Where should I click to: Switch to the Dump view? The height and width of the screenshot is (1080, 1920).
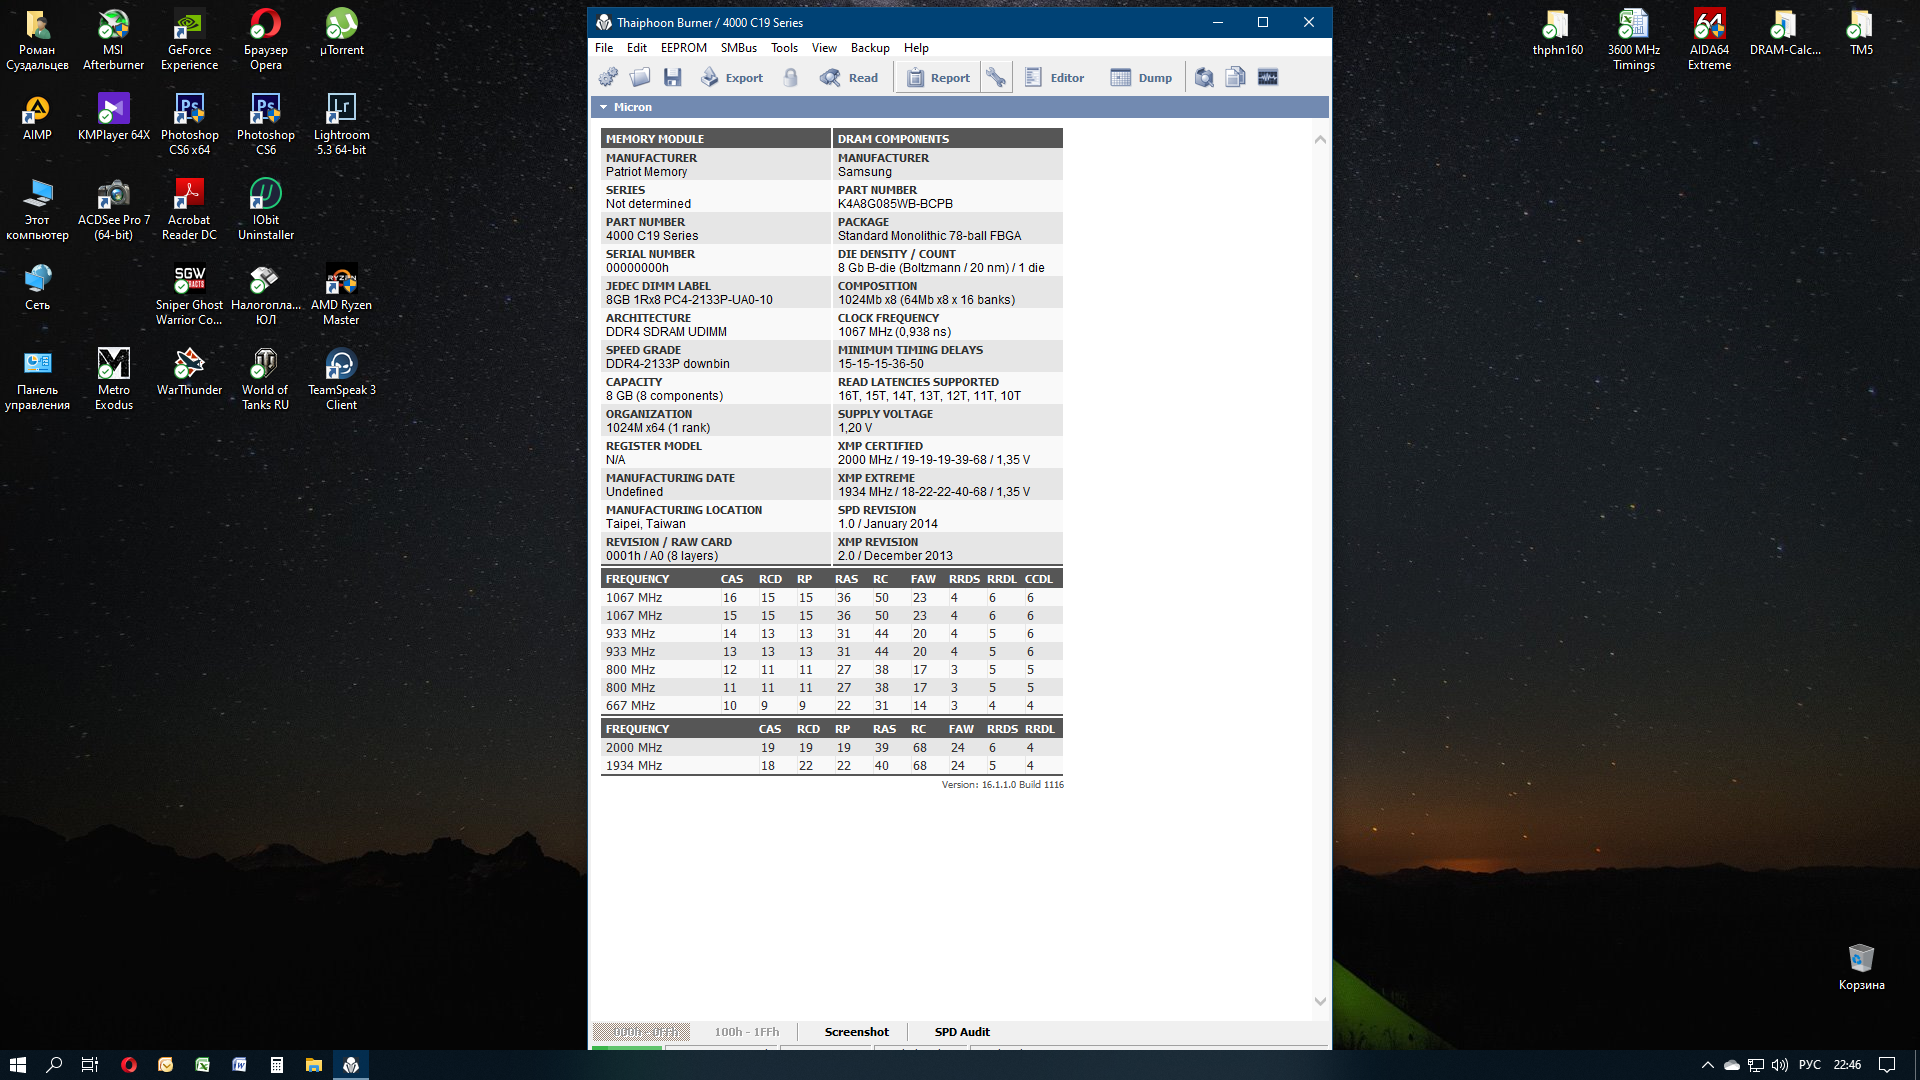coord(1142,77)
